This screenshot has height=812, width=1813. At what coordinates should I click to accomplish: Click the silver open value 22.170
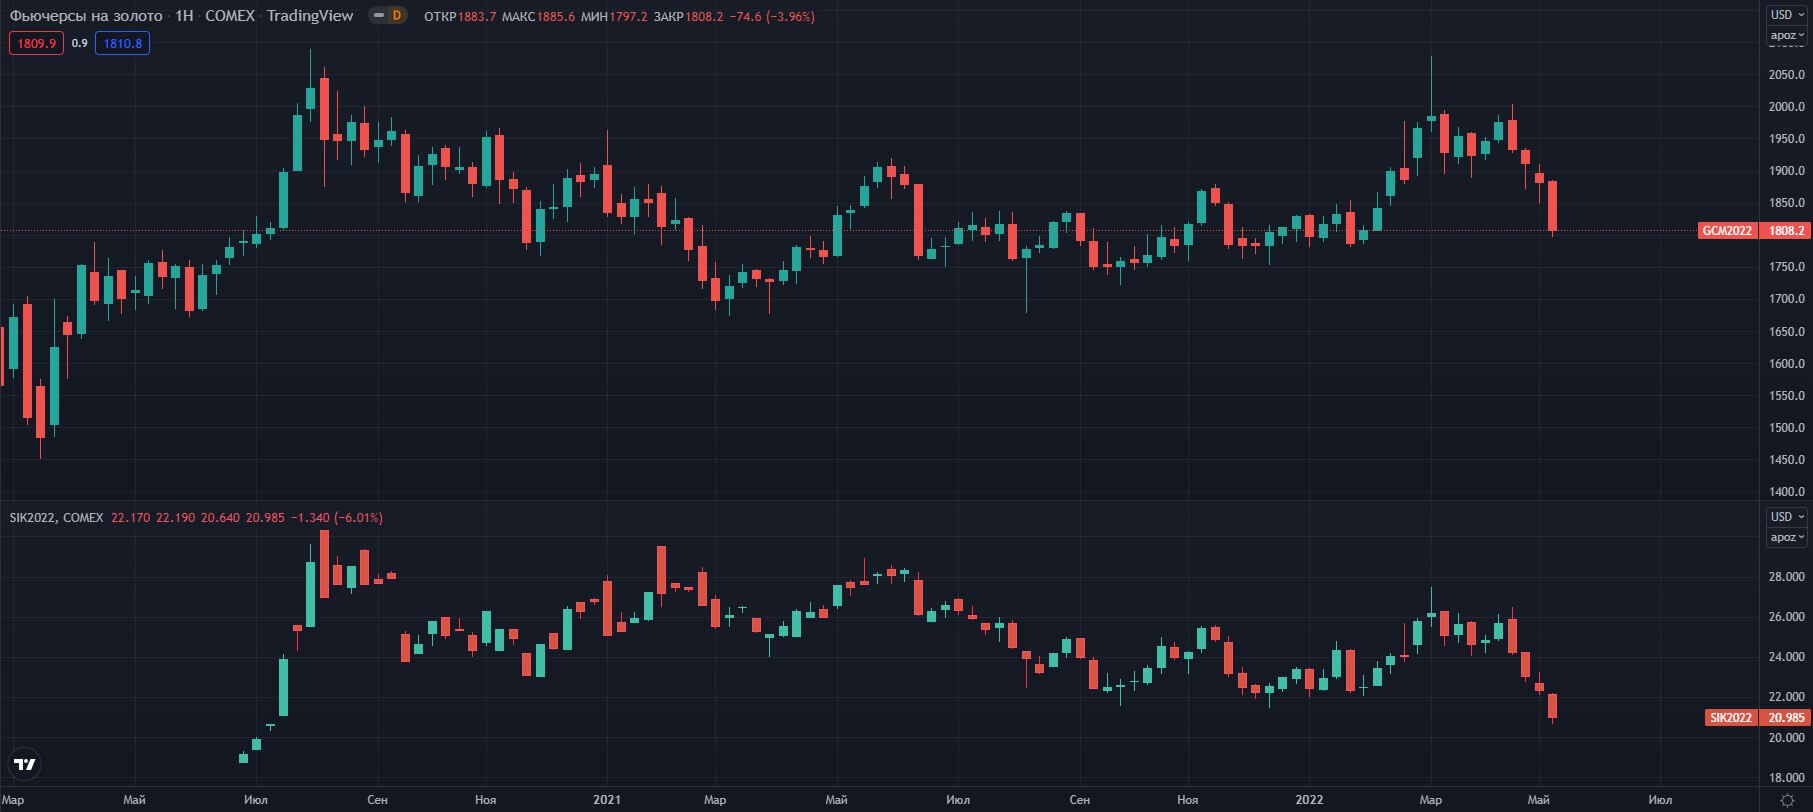130,518
